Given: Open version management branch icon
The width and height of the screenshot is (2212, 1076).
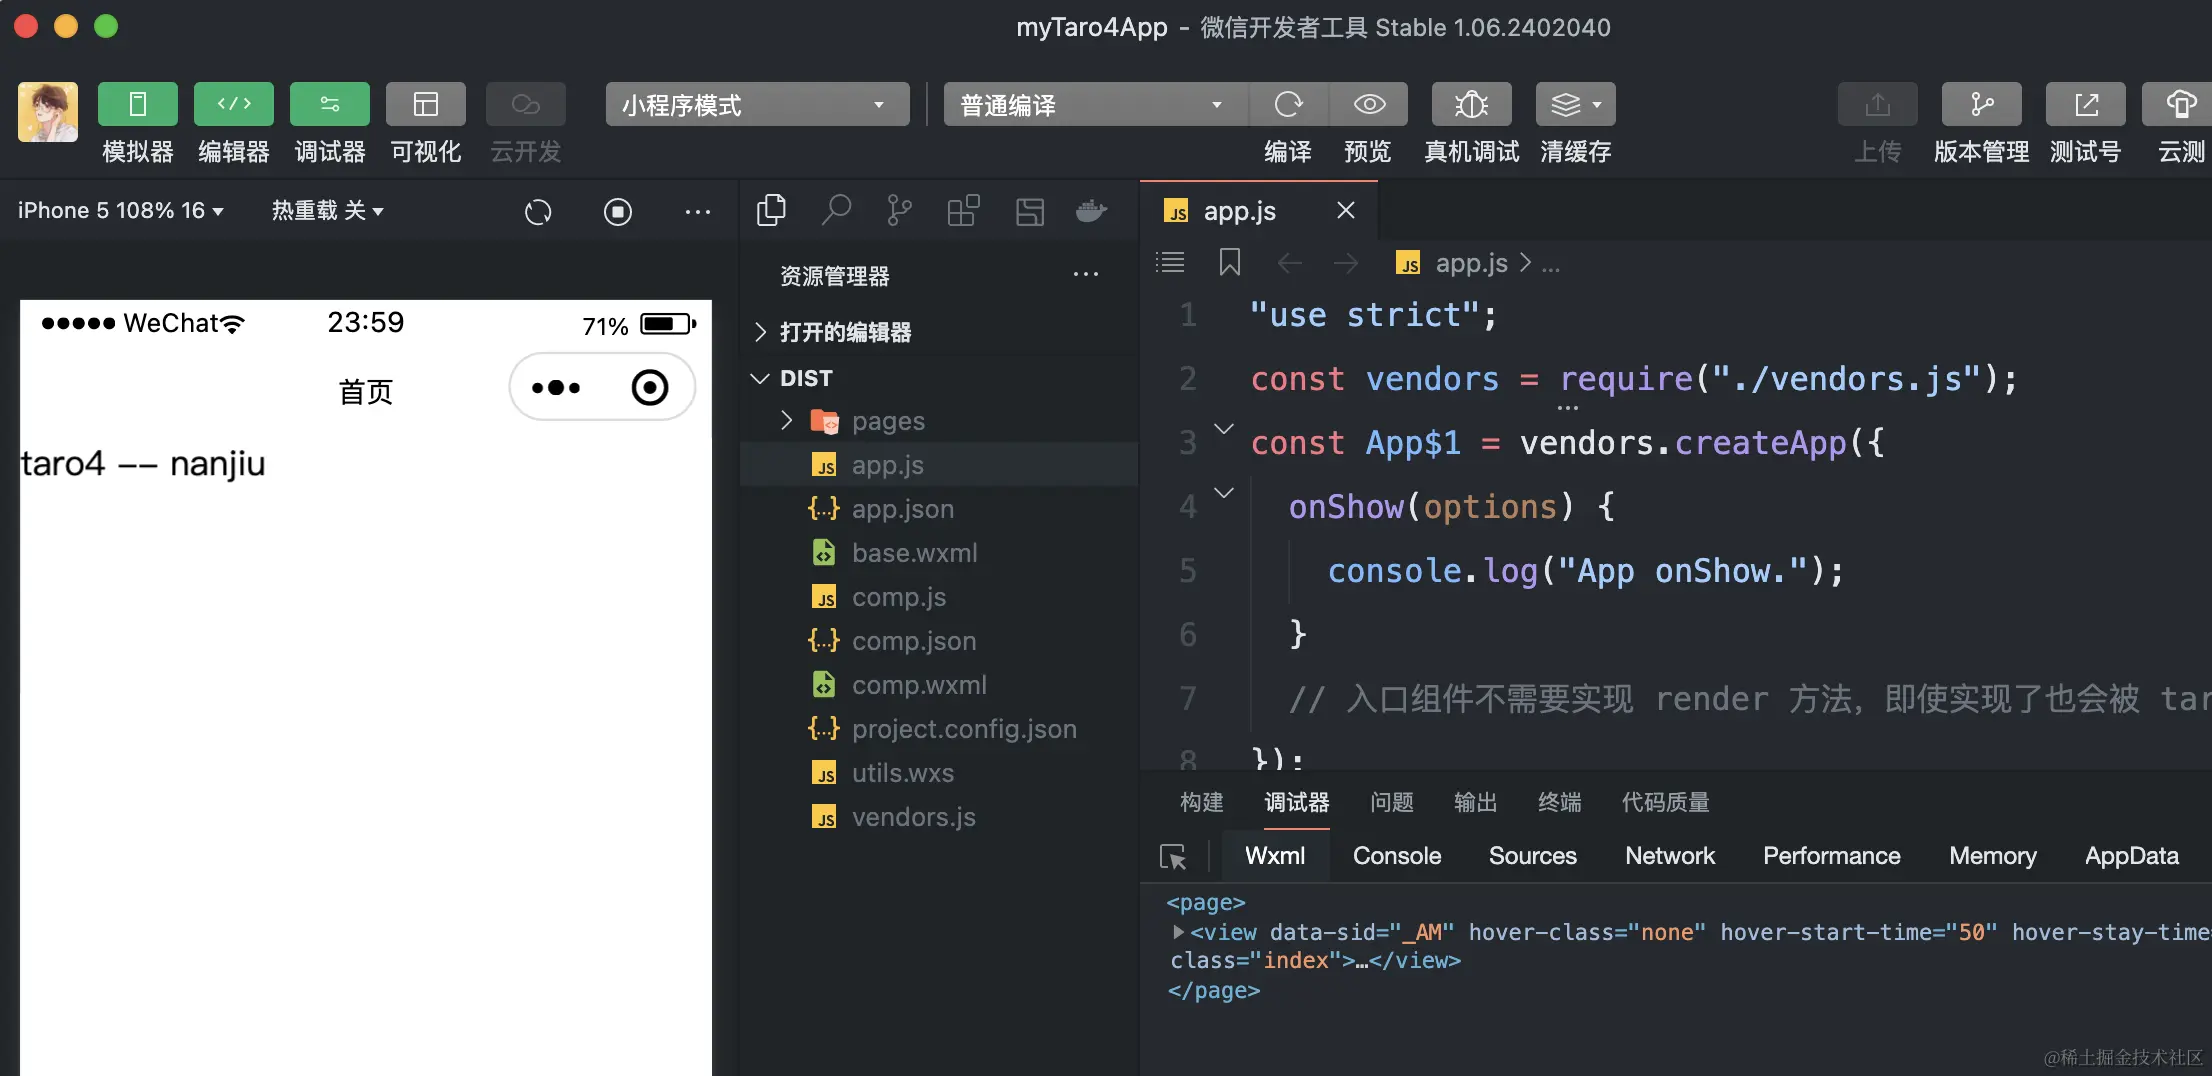Looking at the screenshot, I should click(1981, 104).
